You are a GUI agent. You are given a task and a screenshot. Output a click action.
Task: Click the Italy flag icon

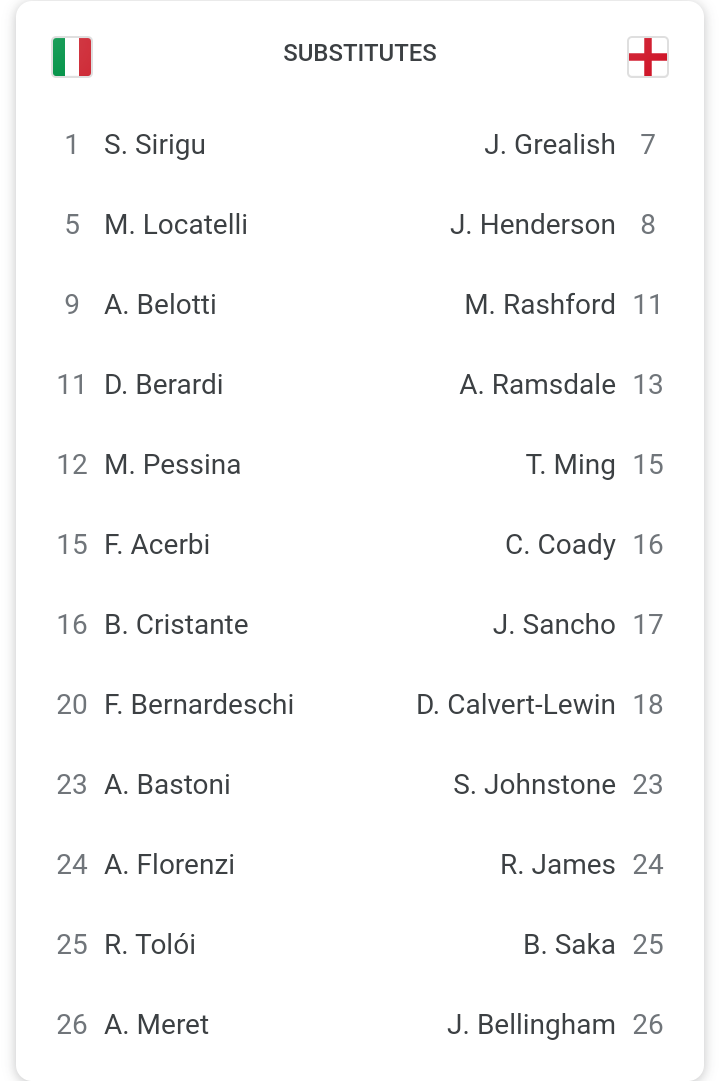pyautogui.click(x=71, y=57)
